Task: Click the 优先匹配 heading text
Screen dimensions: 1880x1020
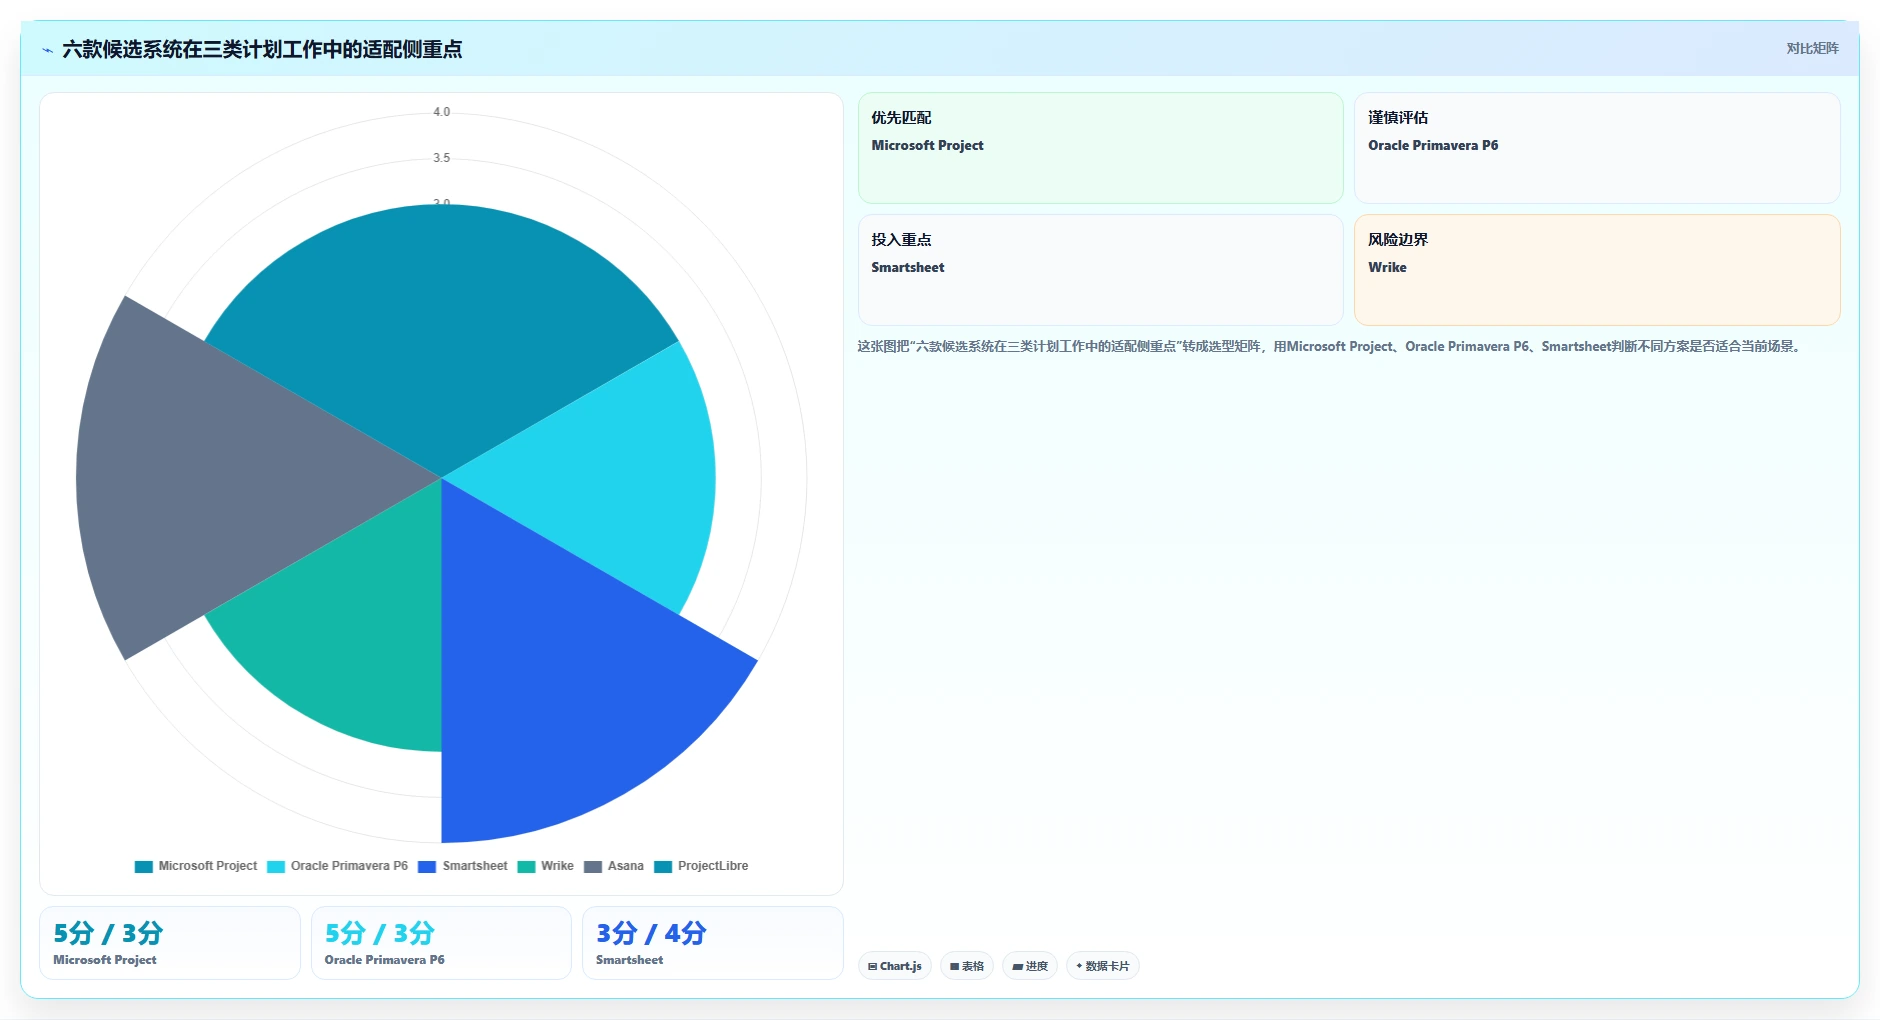Action: click(901, 117)
